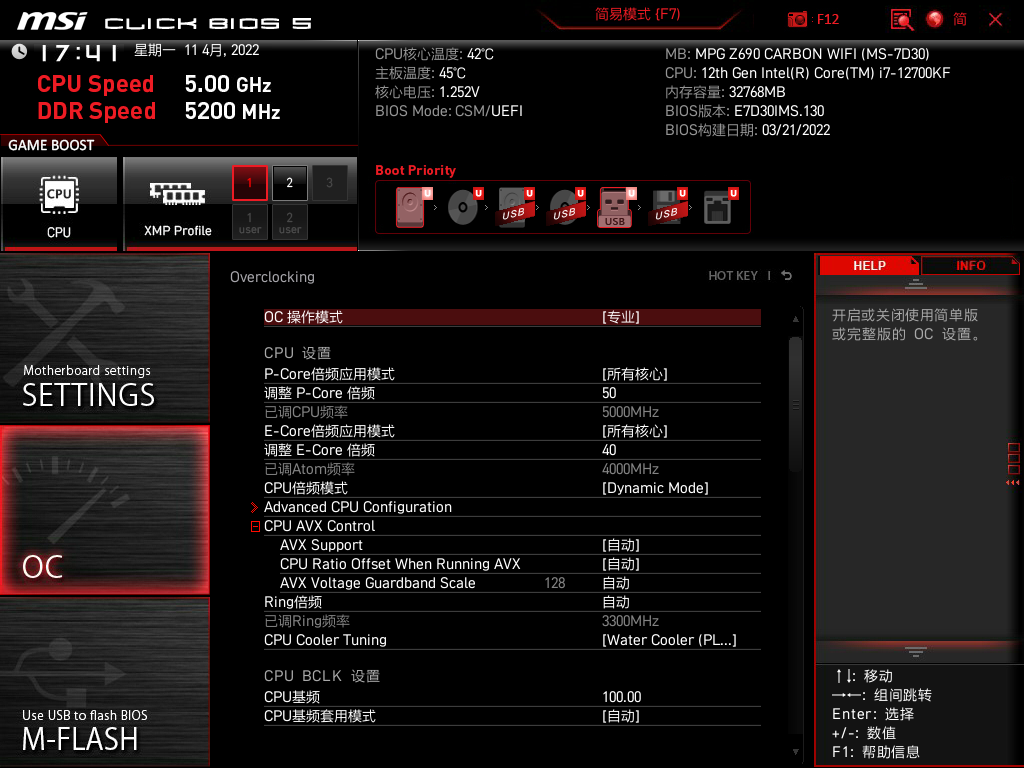Open the HELP tab
The height and width of the screenshot is (768, 1024).
point(869,266)
